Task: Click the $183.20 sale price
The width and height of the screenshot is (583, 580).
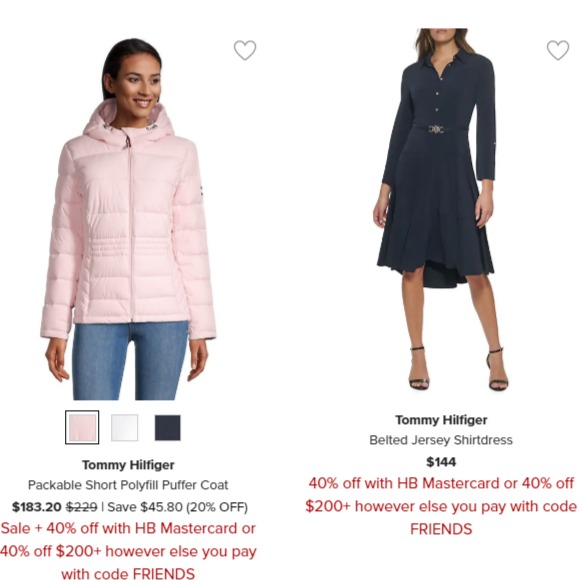Action: [36, 507]
